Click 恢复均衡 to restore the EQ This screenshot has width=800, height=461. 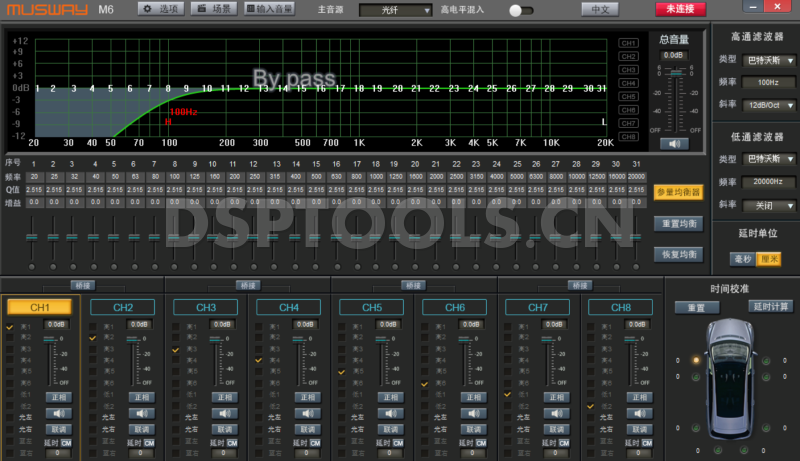679,254
